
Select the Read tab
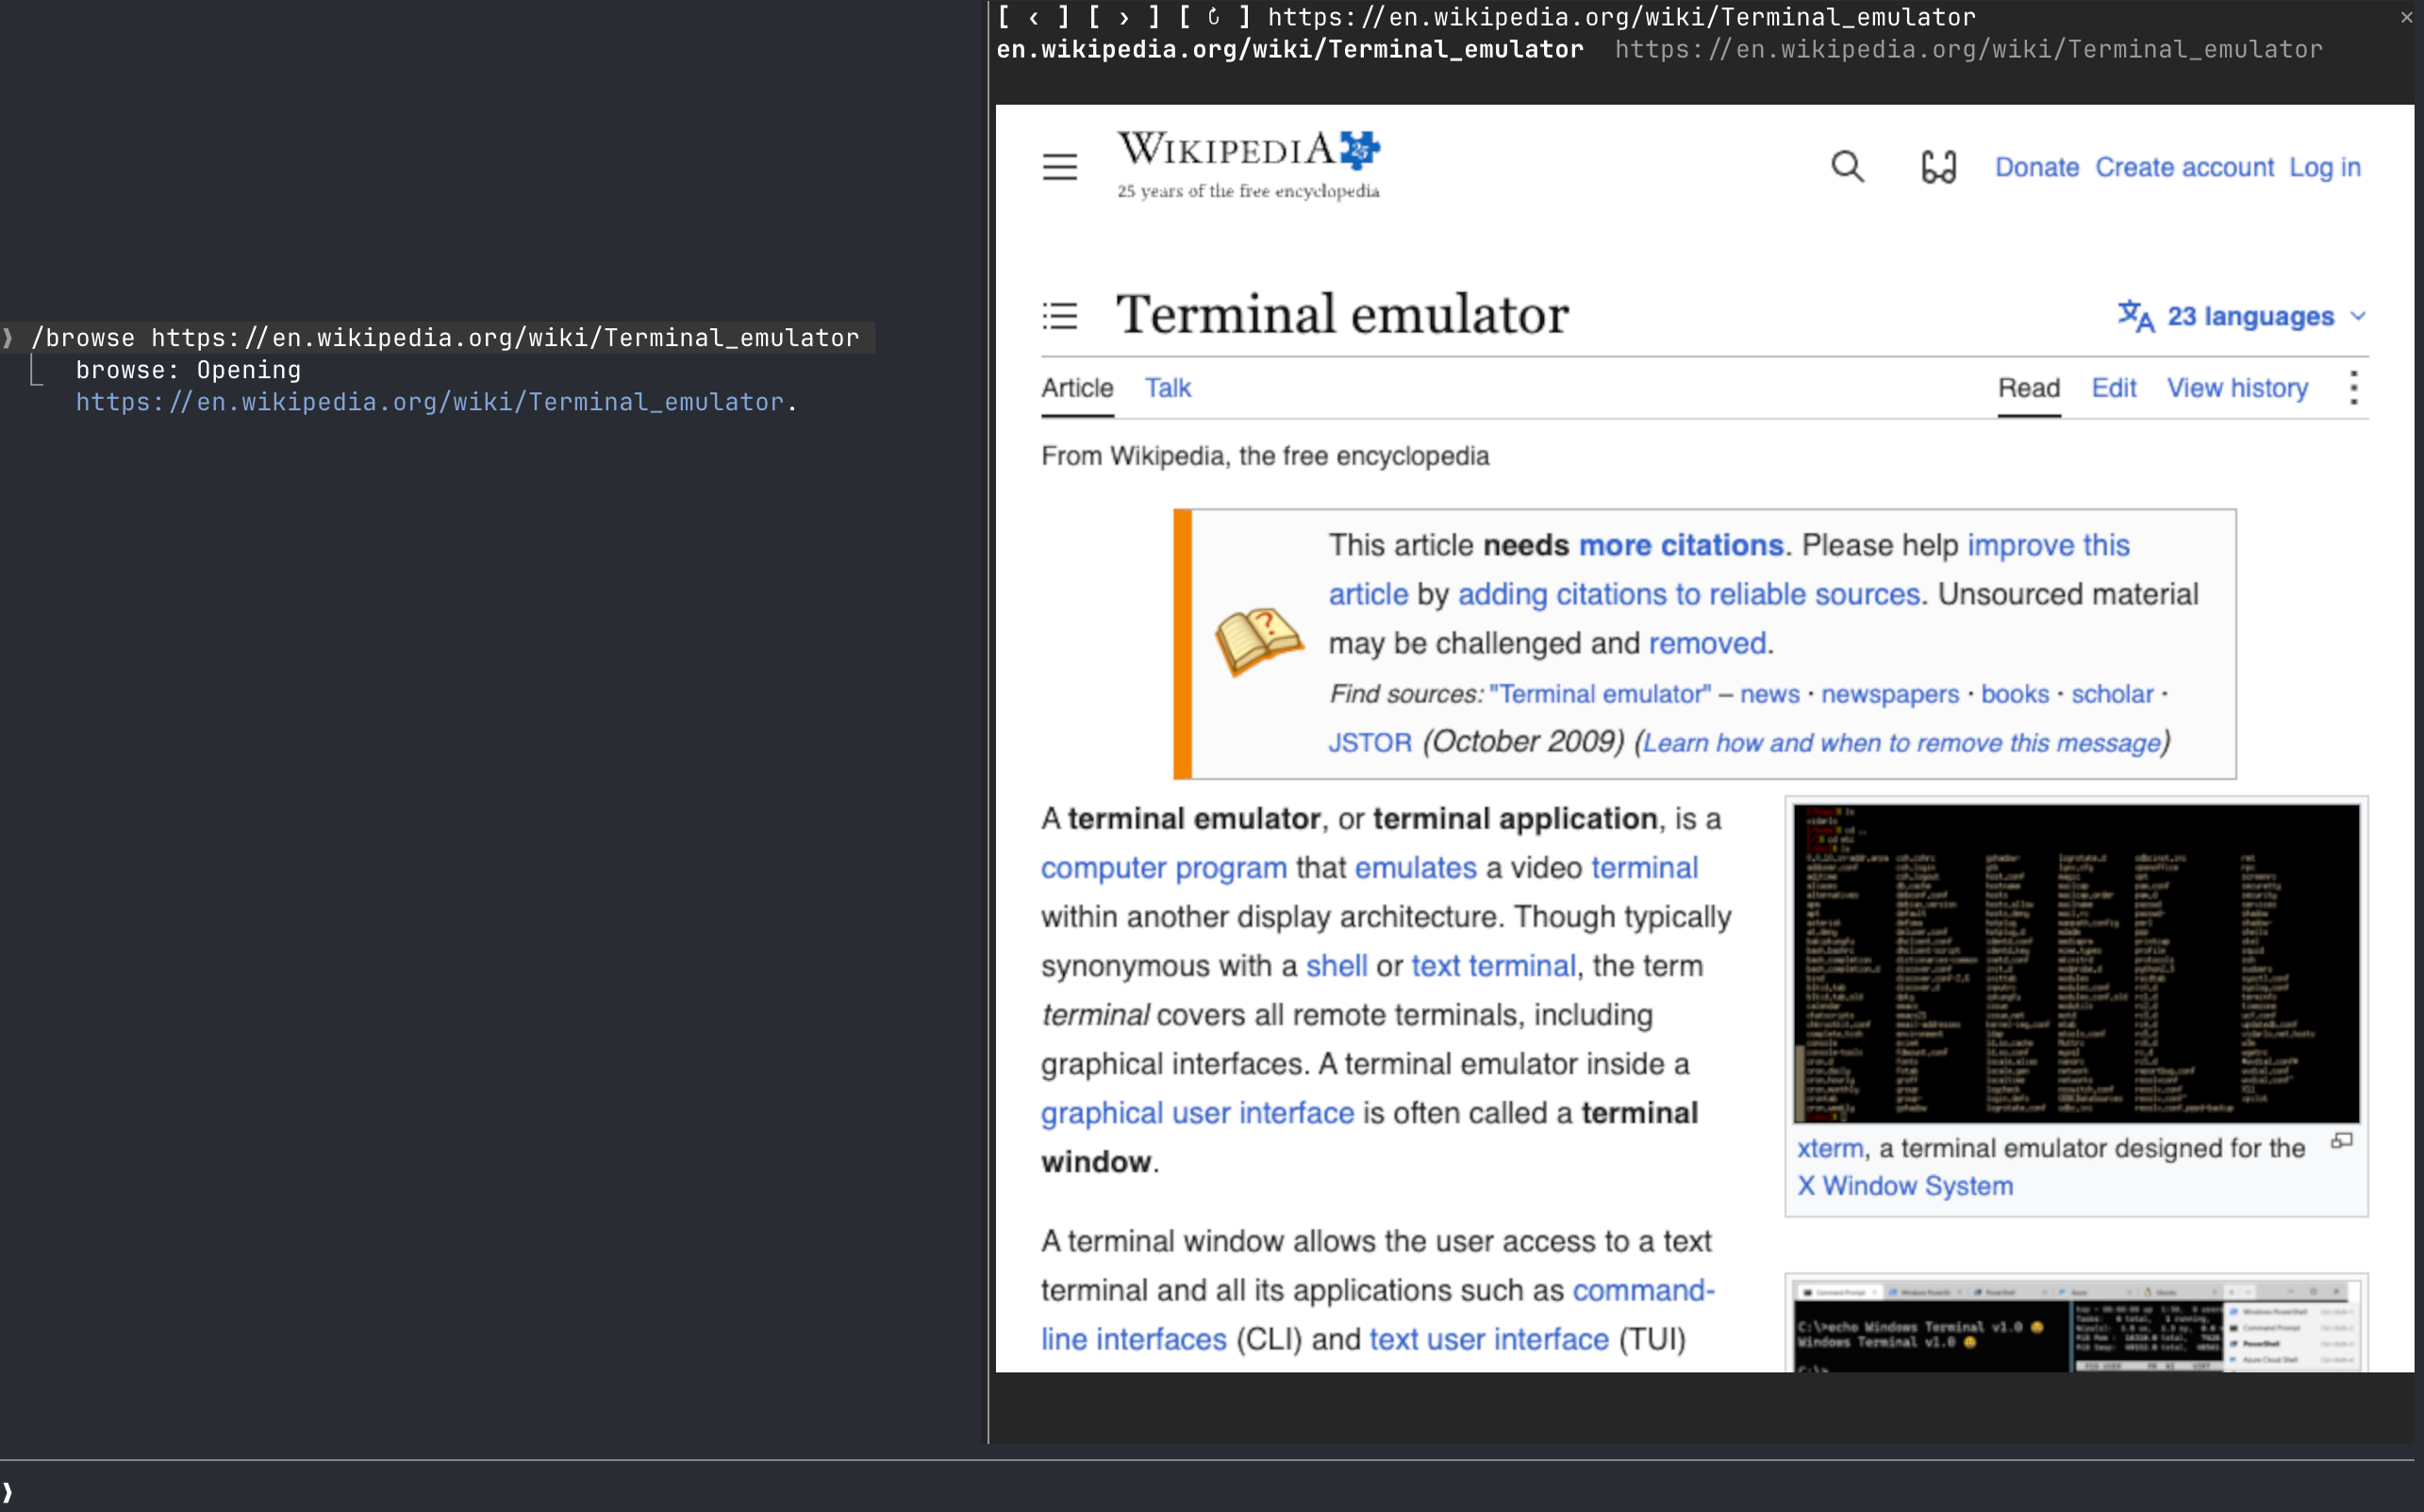[2028, 388]
